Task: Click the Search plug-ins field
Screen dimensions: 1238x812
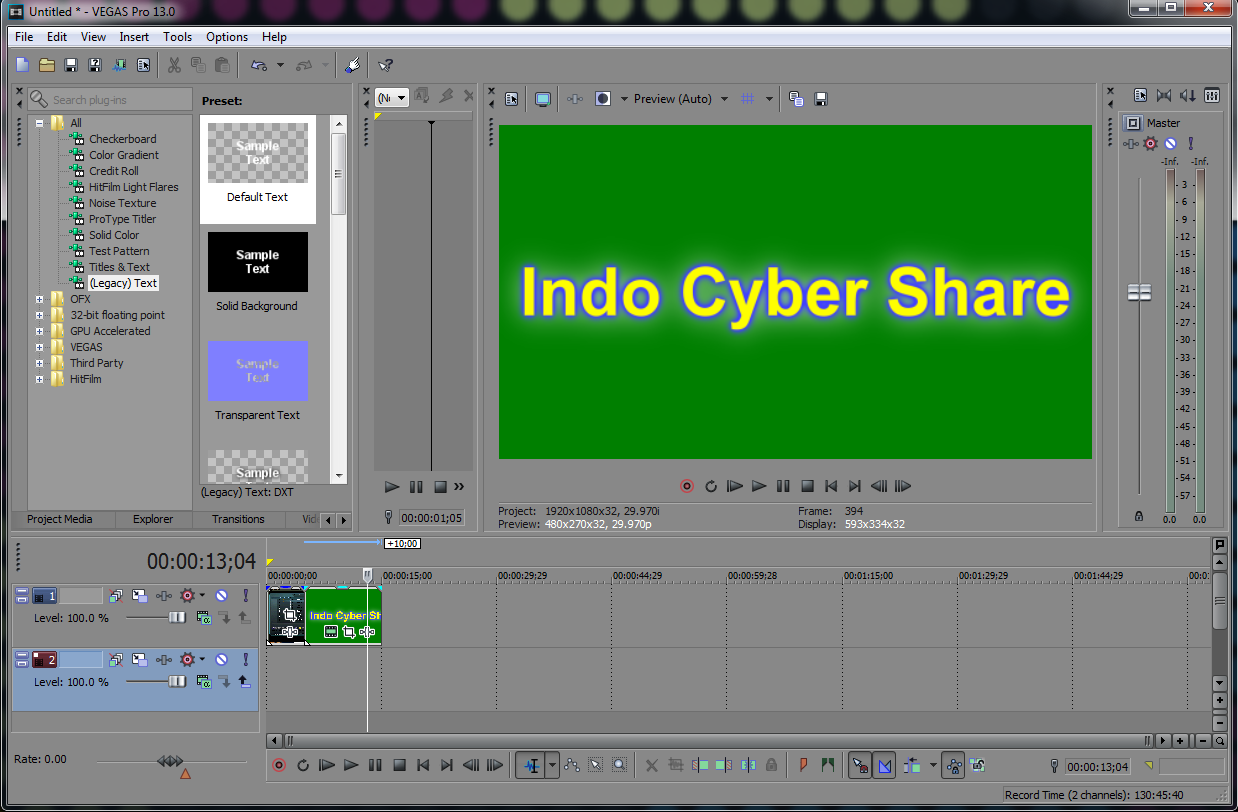Action: click(x=109, y=99)
